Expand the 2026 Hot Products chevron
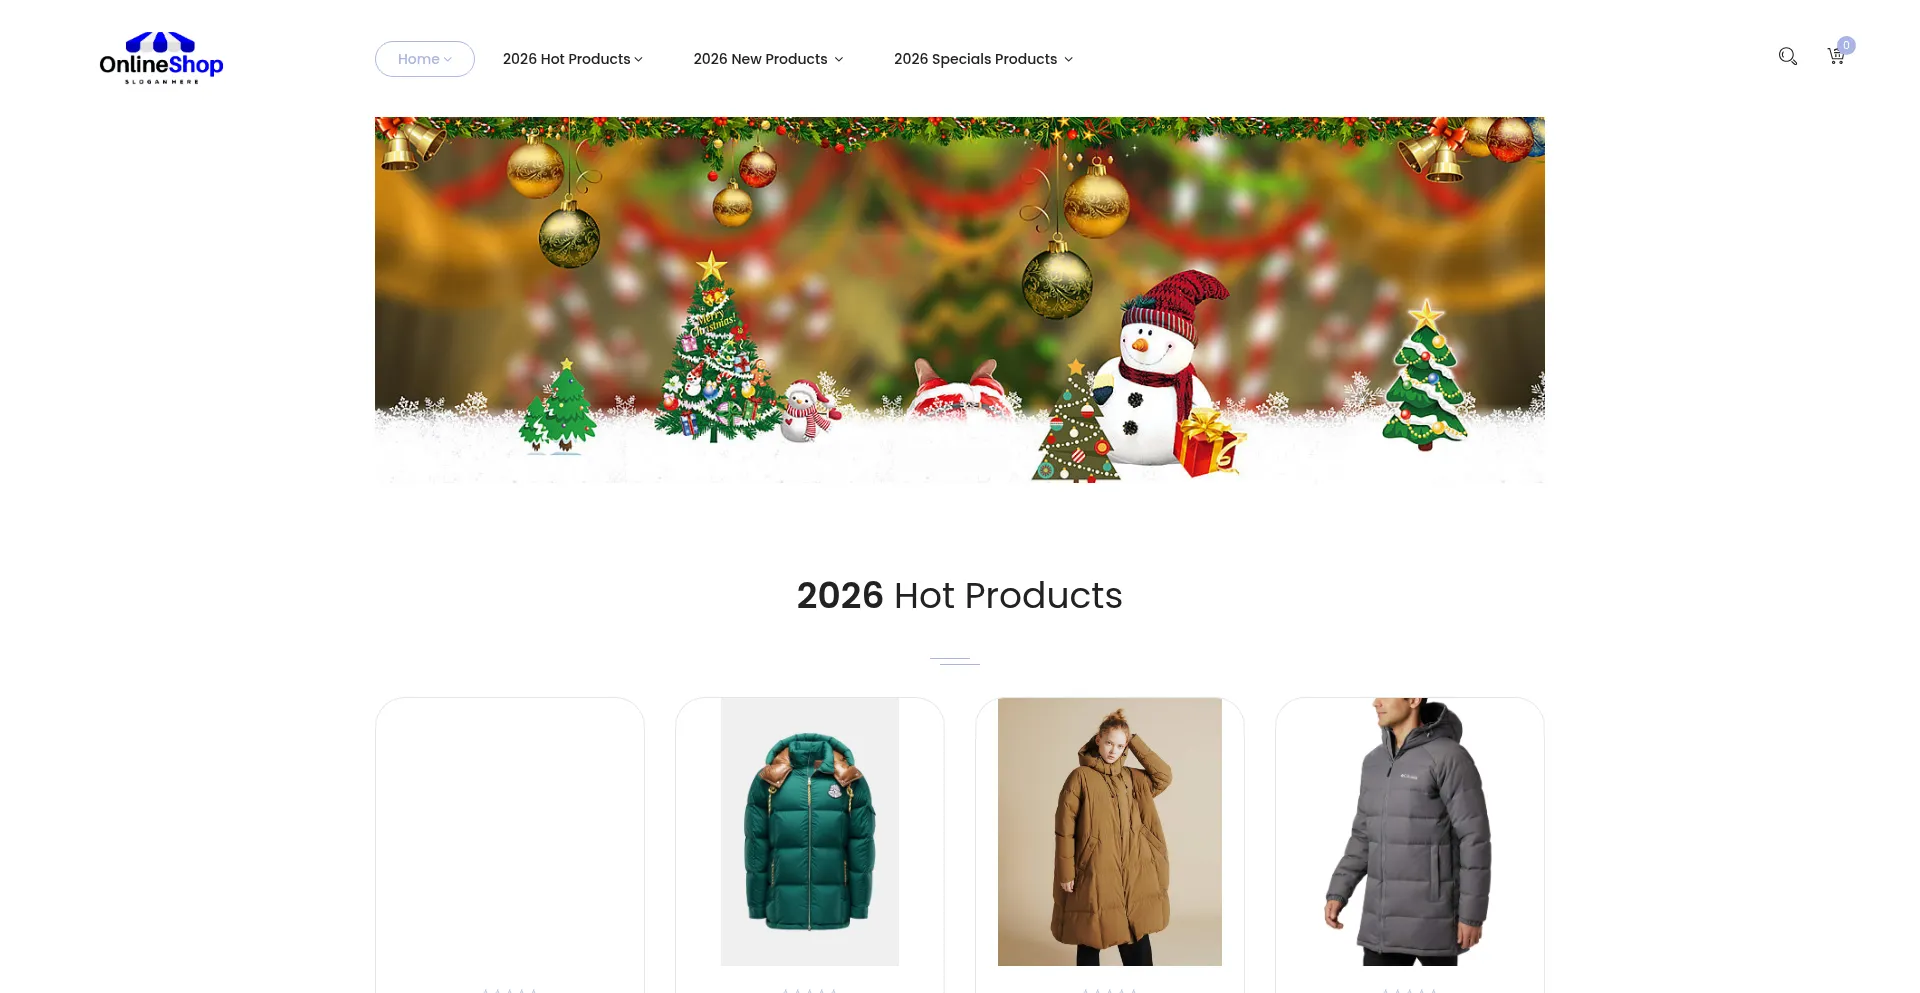1920x993 pixels. (638, 60)
